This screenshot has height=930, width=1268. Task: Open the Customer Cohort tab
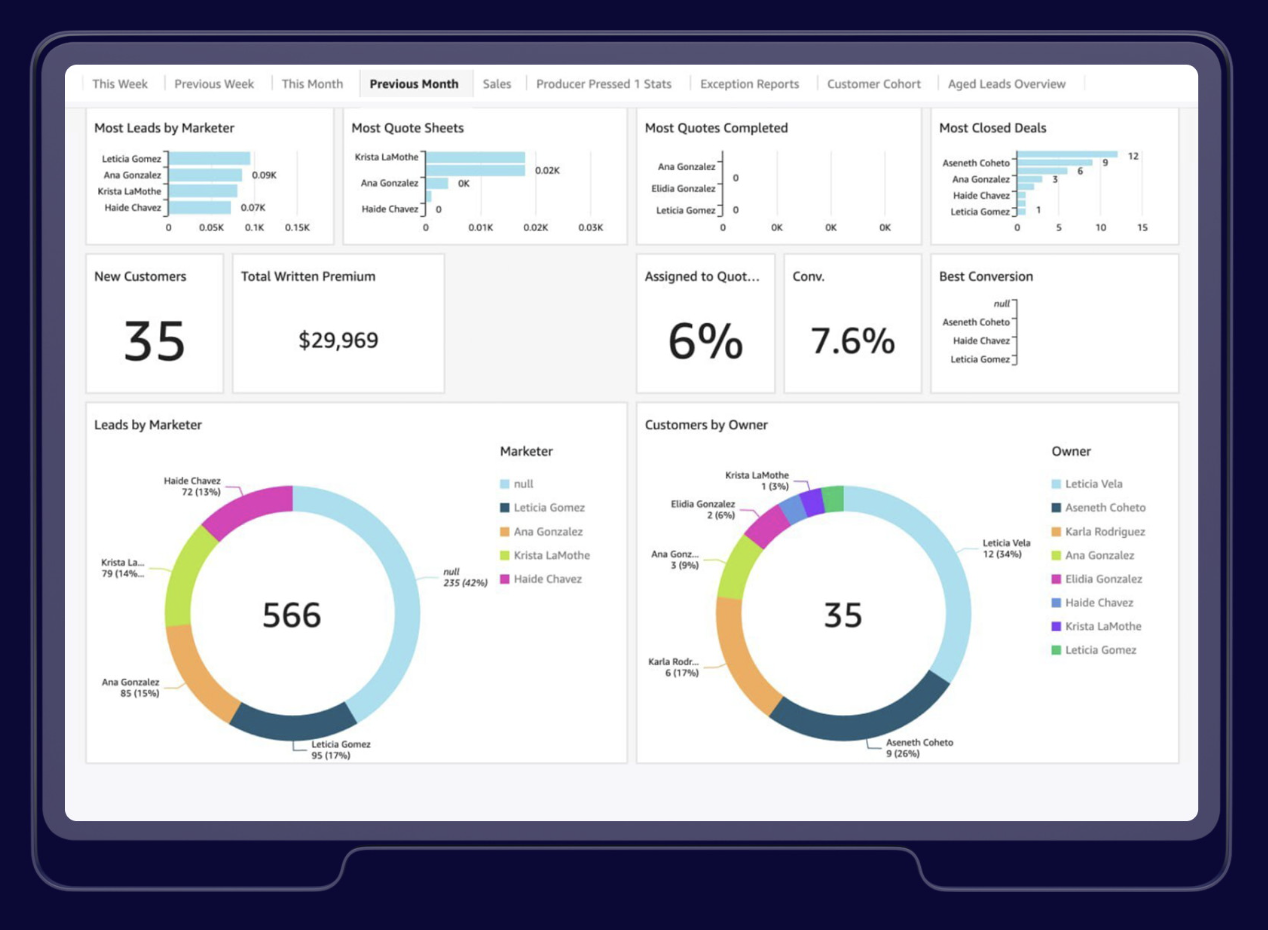pos(873,84)
